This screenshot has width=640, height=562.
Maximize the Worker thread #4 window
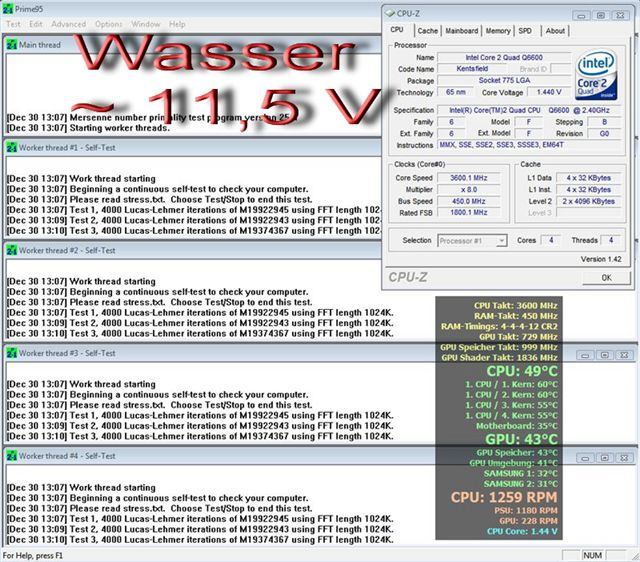point(604,458)
